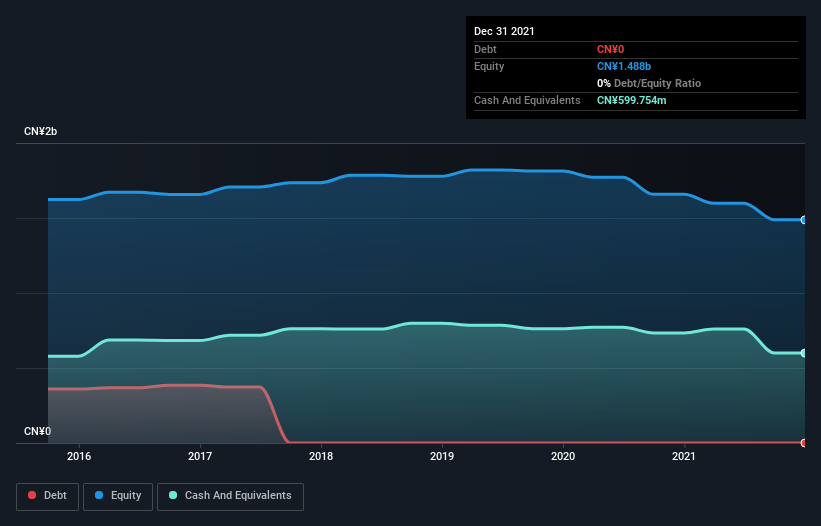The width and height of the screenshot is (821, 526).
Task: Toggle the Cash And Equivalents legend button
Action: pos(230,496)
